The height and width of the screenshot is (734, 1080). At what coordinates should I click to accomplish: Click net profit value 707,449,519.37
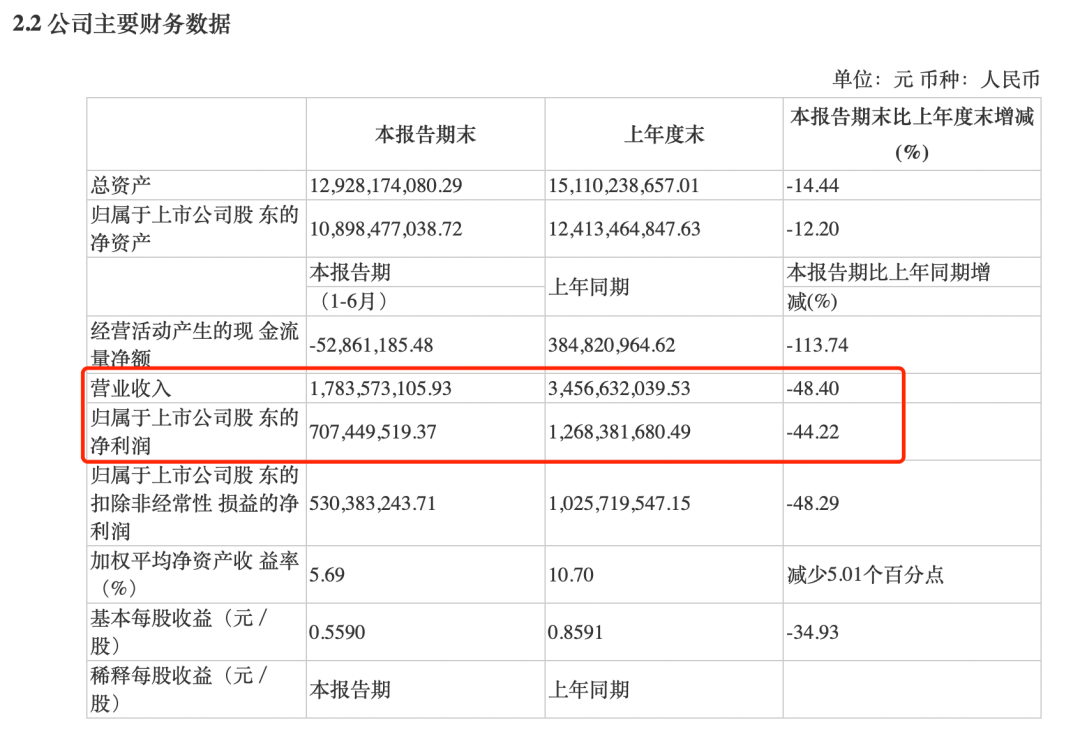[373, 432]
